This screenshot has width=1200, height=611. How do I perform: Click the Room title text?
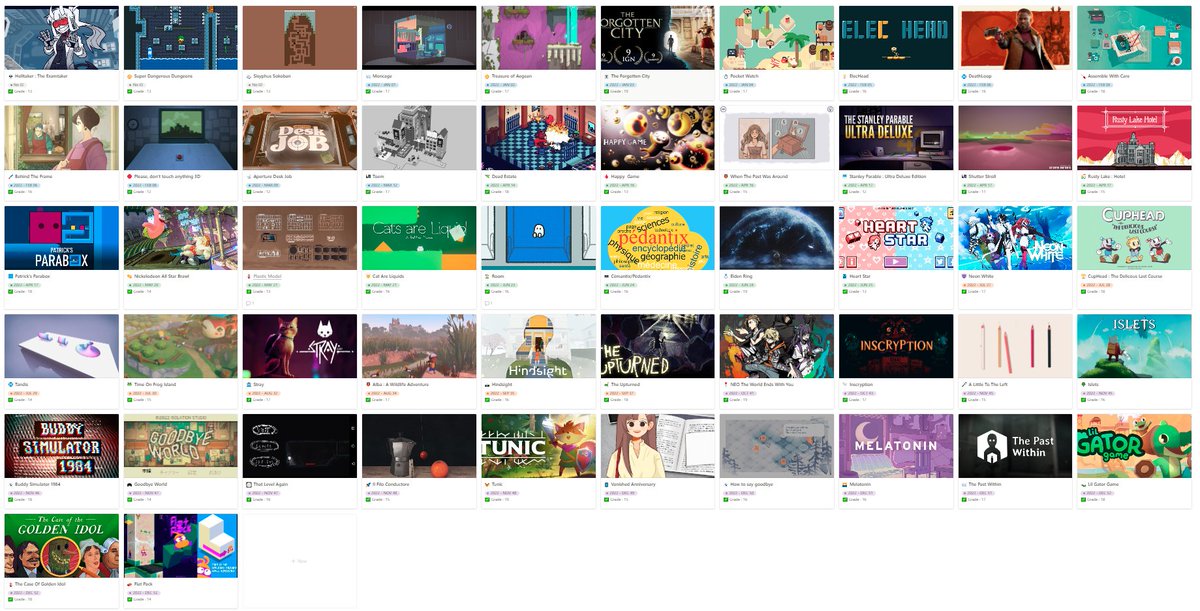[497, 276]
